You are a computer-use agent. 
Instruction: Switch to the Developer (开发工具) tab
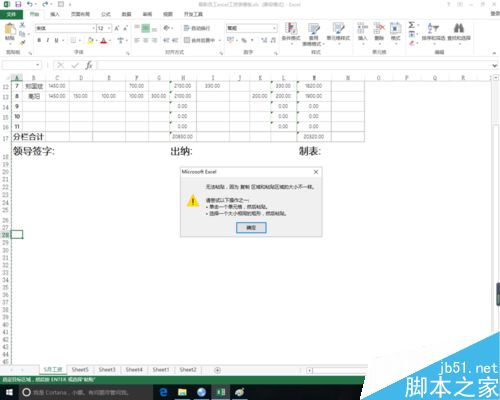[193, 14]
